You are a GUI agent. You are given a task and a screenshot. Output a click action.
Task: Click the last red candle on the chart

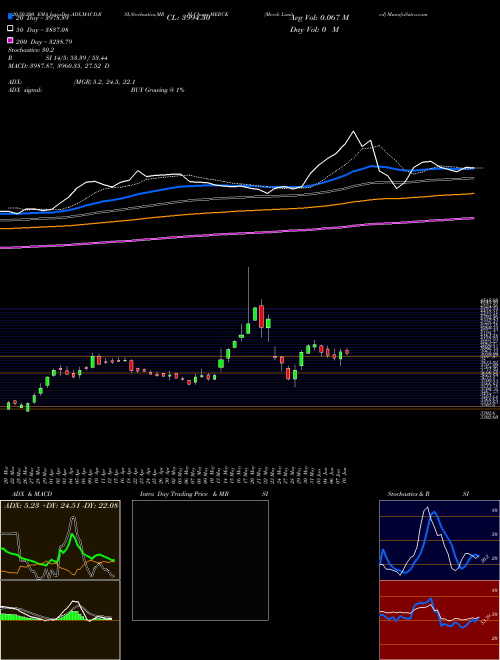tap(347, 352)
